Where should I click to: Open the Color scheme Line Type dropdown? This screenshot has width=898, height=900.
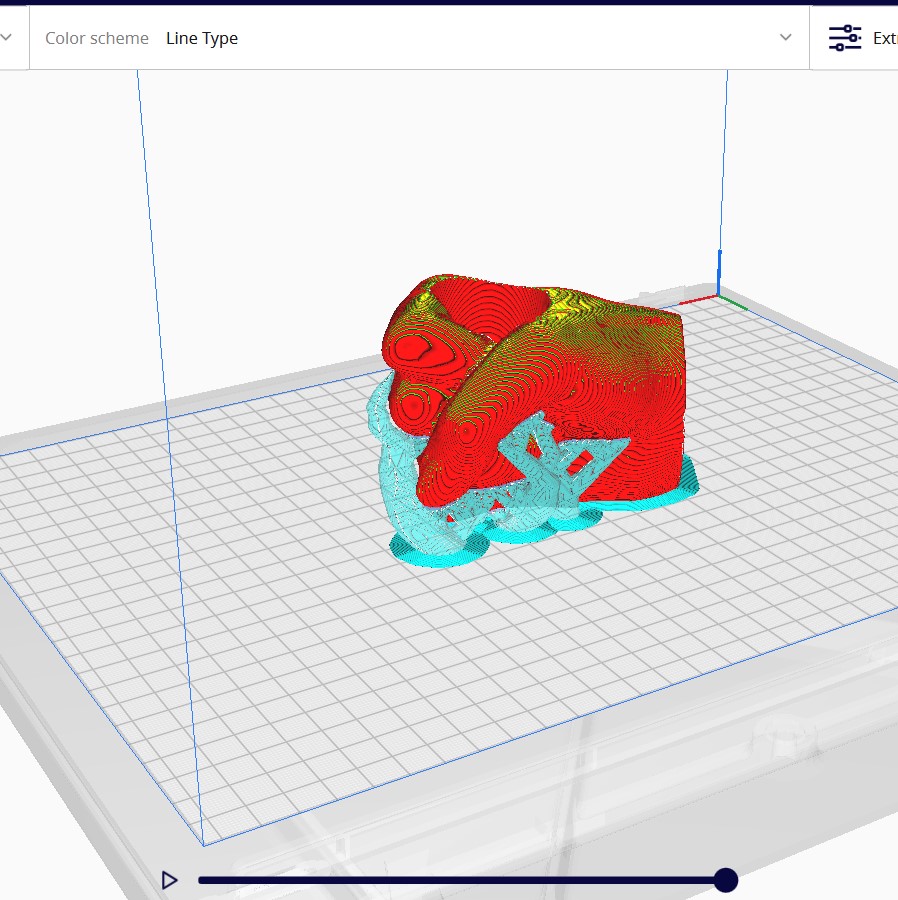419,38
